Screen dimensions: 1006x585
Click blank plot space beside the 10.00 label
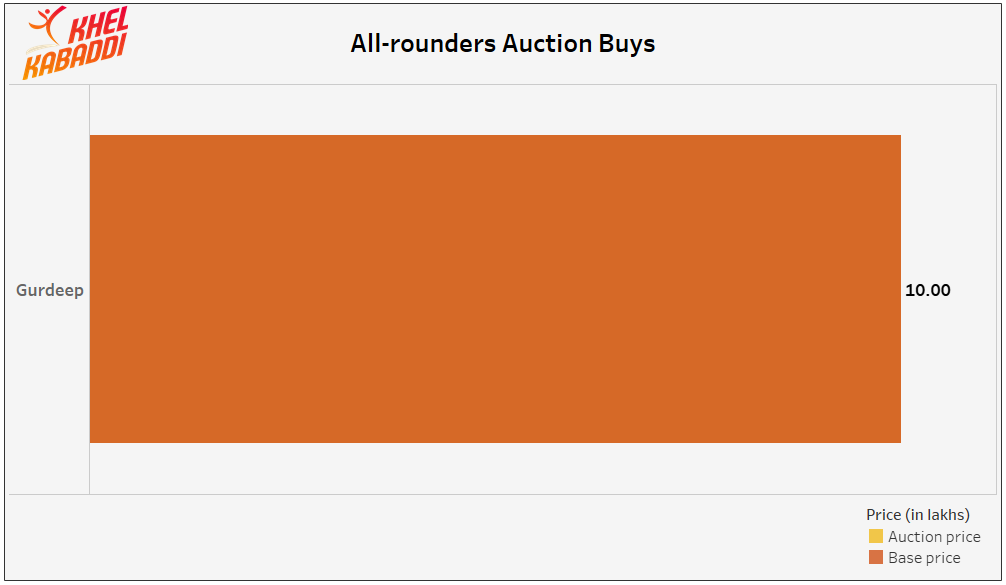pos(974,290)
